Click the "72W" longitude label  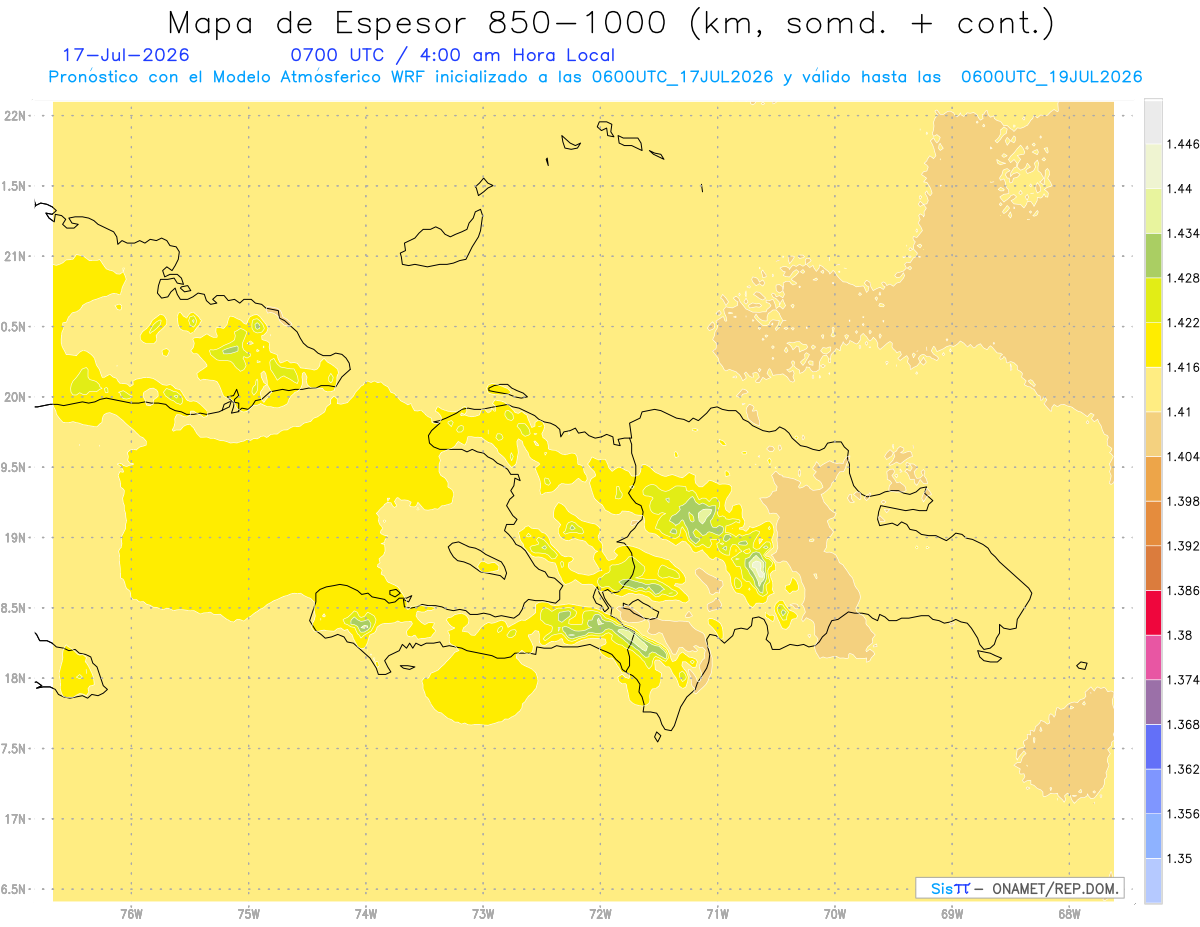[x=600, y=914]
